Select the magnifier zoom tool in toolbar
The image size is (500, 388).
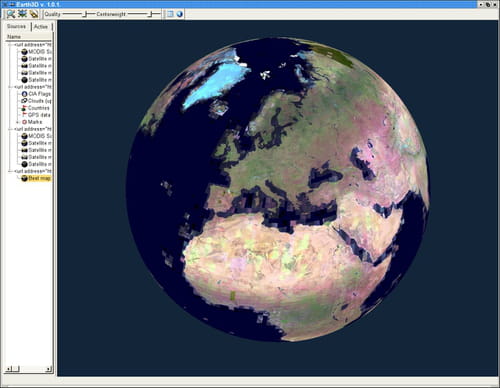(x=11, y=14)
